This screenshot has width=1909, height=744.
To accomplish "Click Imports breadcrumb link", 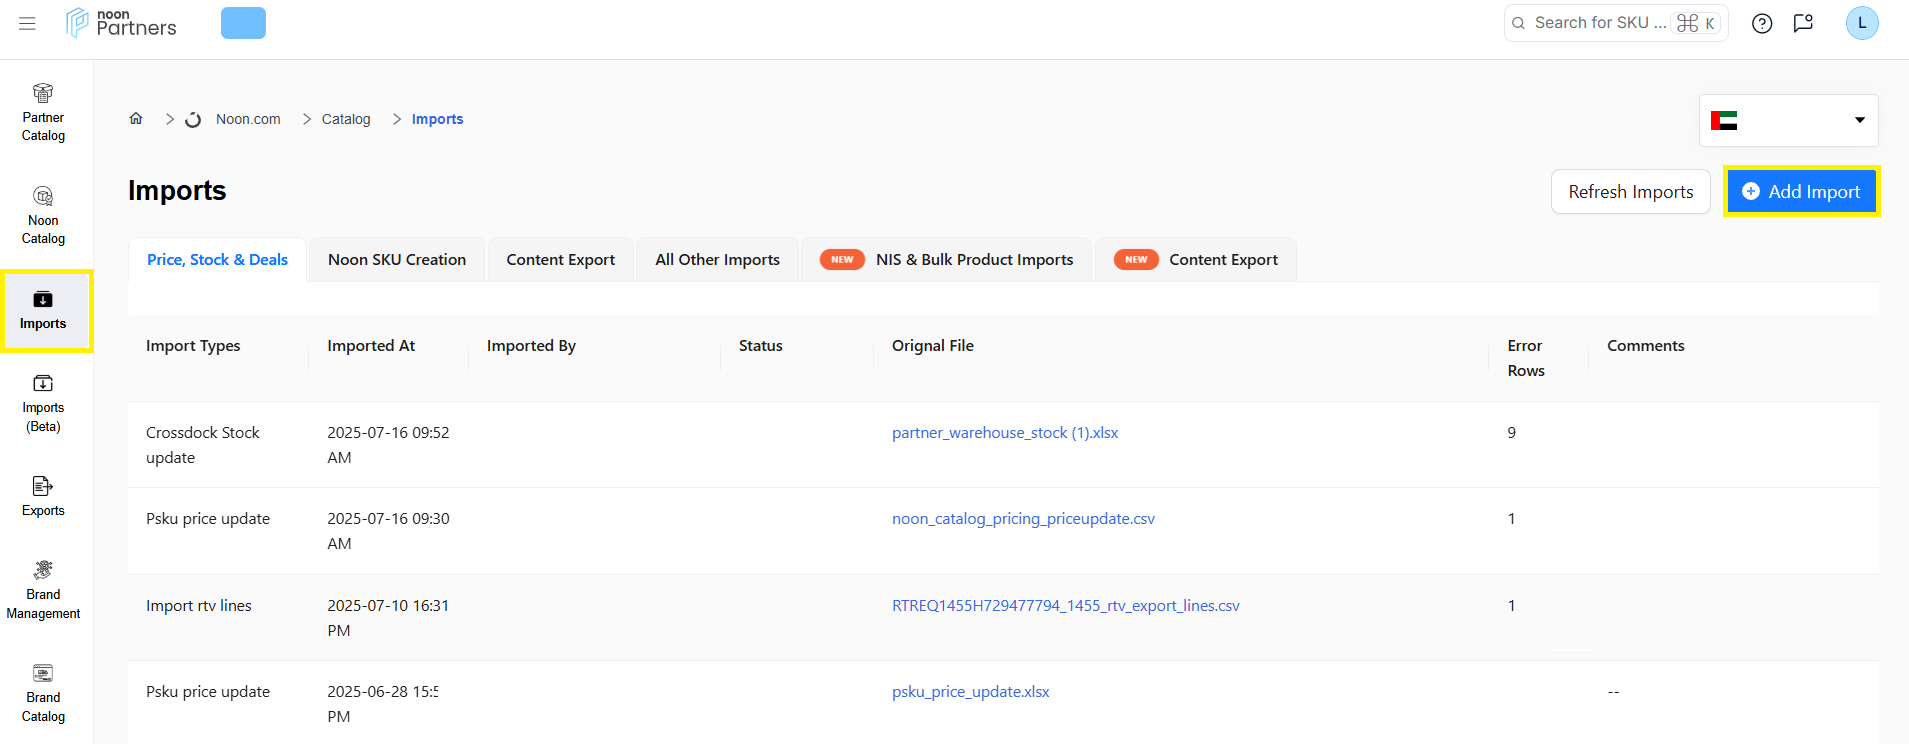I will pyautogui.click(x=437, y=119).
